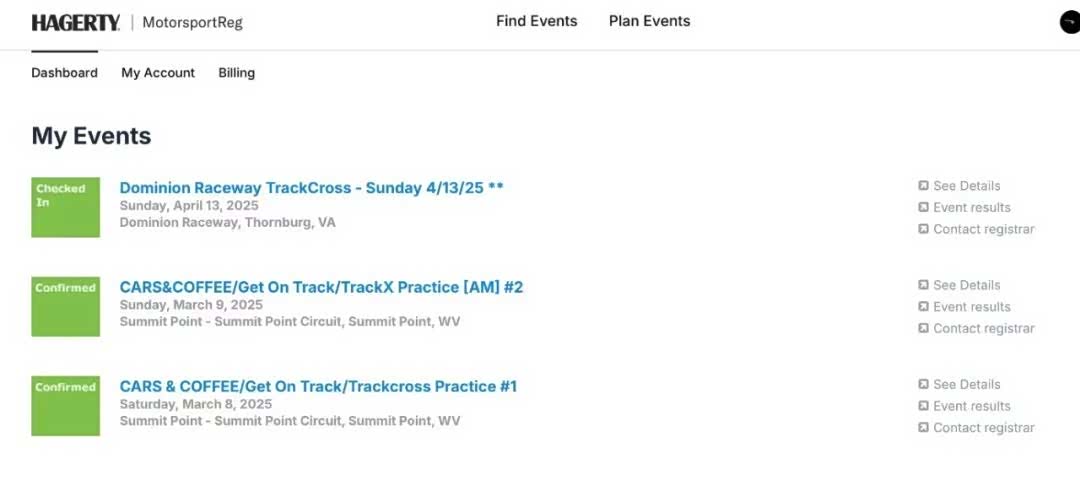Image resolution: width=1080 pixels, height=480 pixels.
Task: Open the profile avatar icon
Action: pos(1070,22)
